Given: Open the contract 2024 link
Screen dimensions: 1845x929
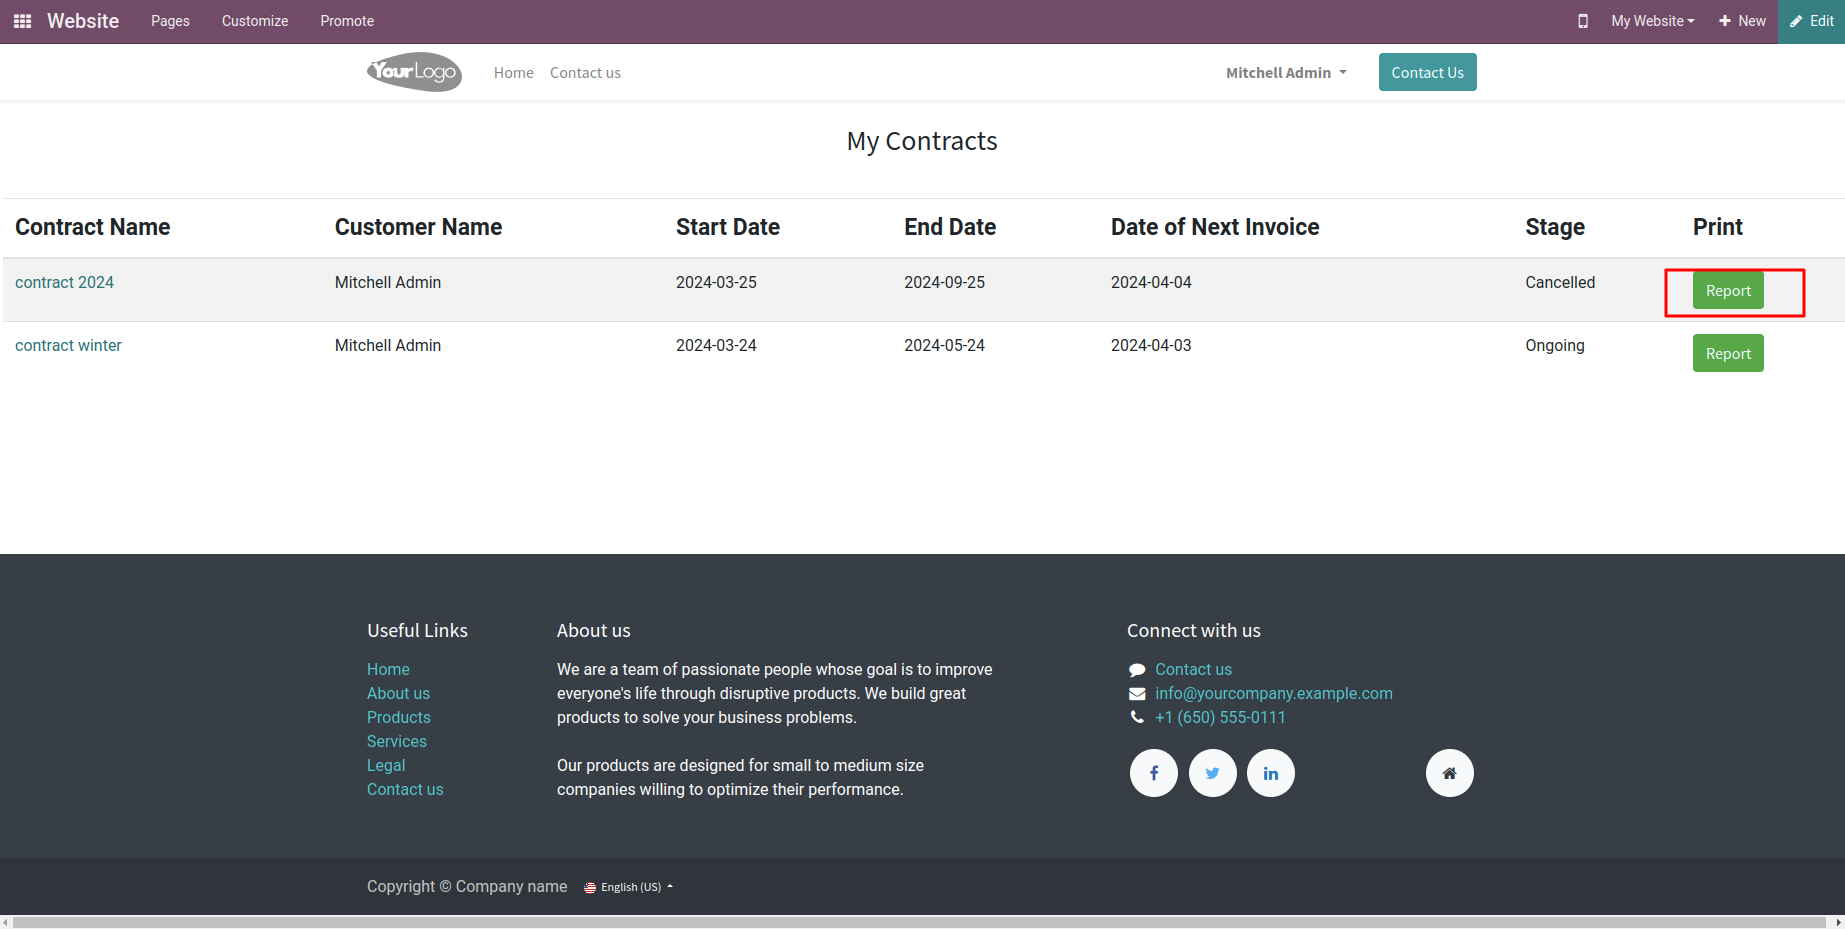Looking at the screenshot, I should point(64,282).
